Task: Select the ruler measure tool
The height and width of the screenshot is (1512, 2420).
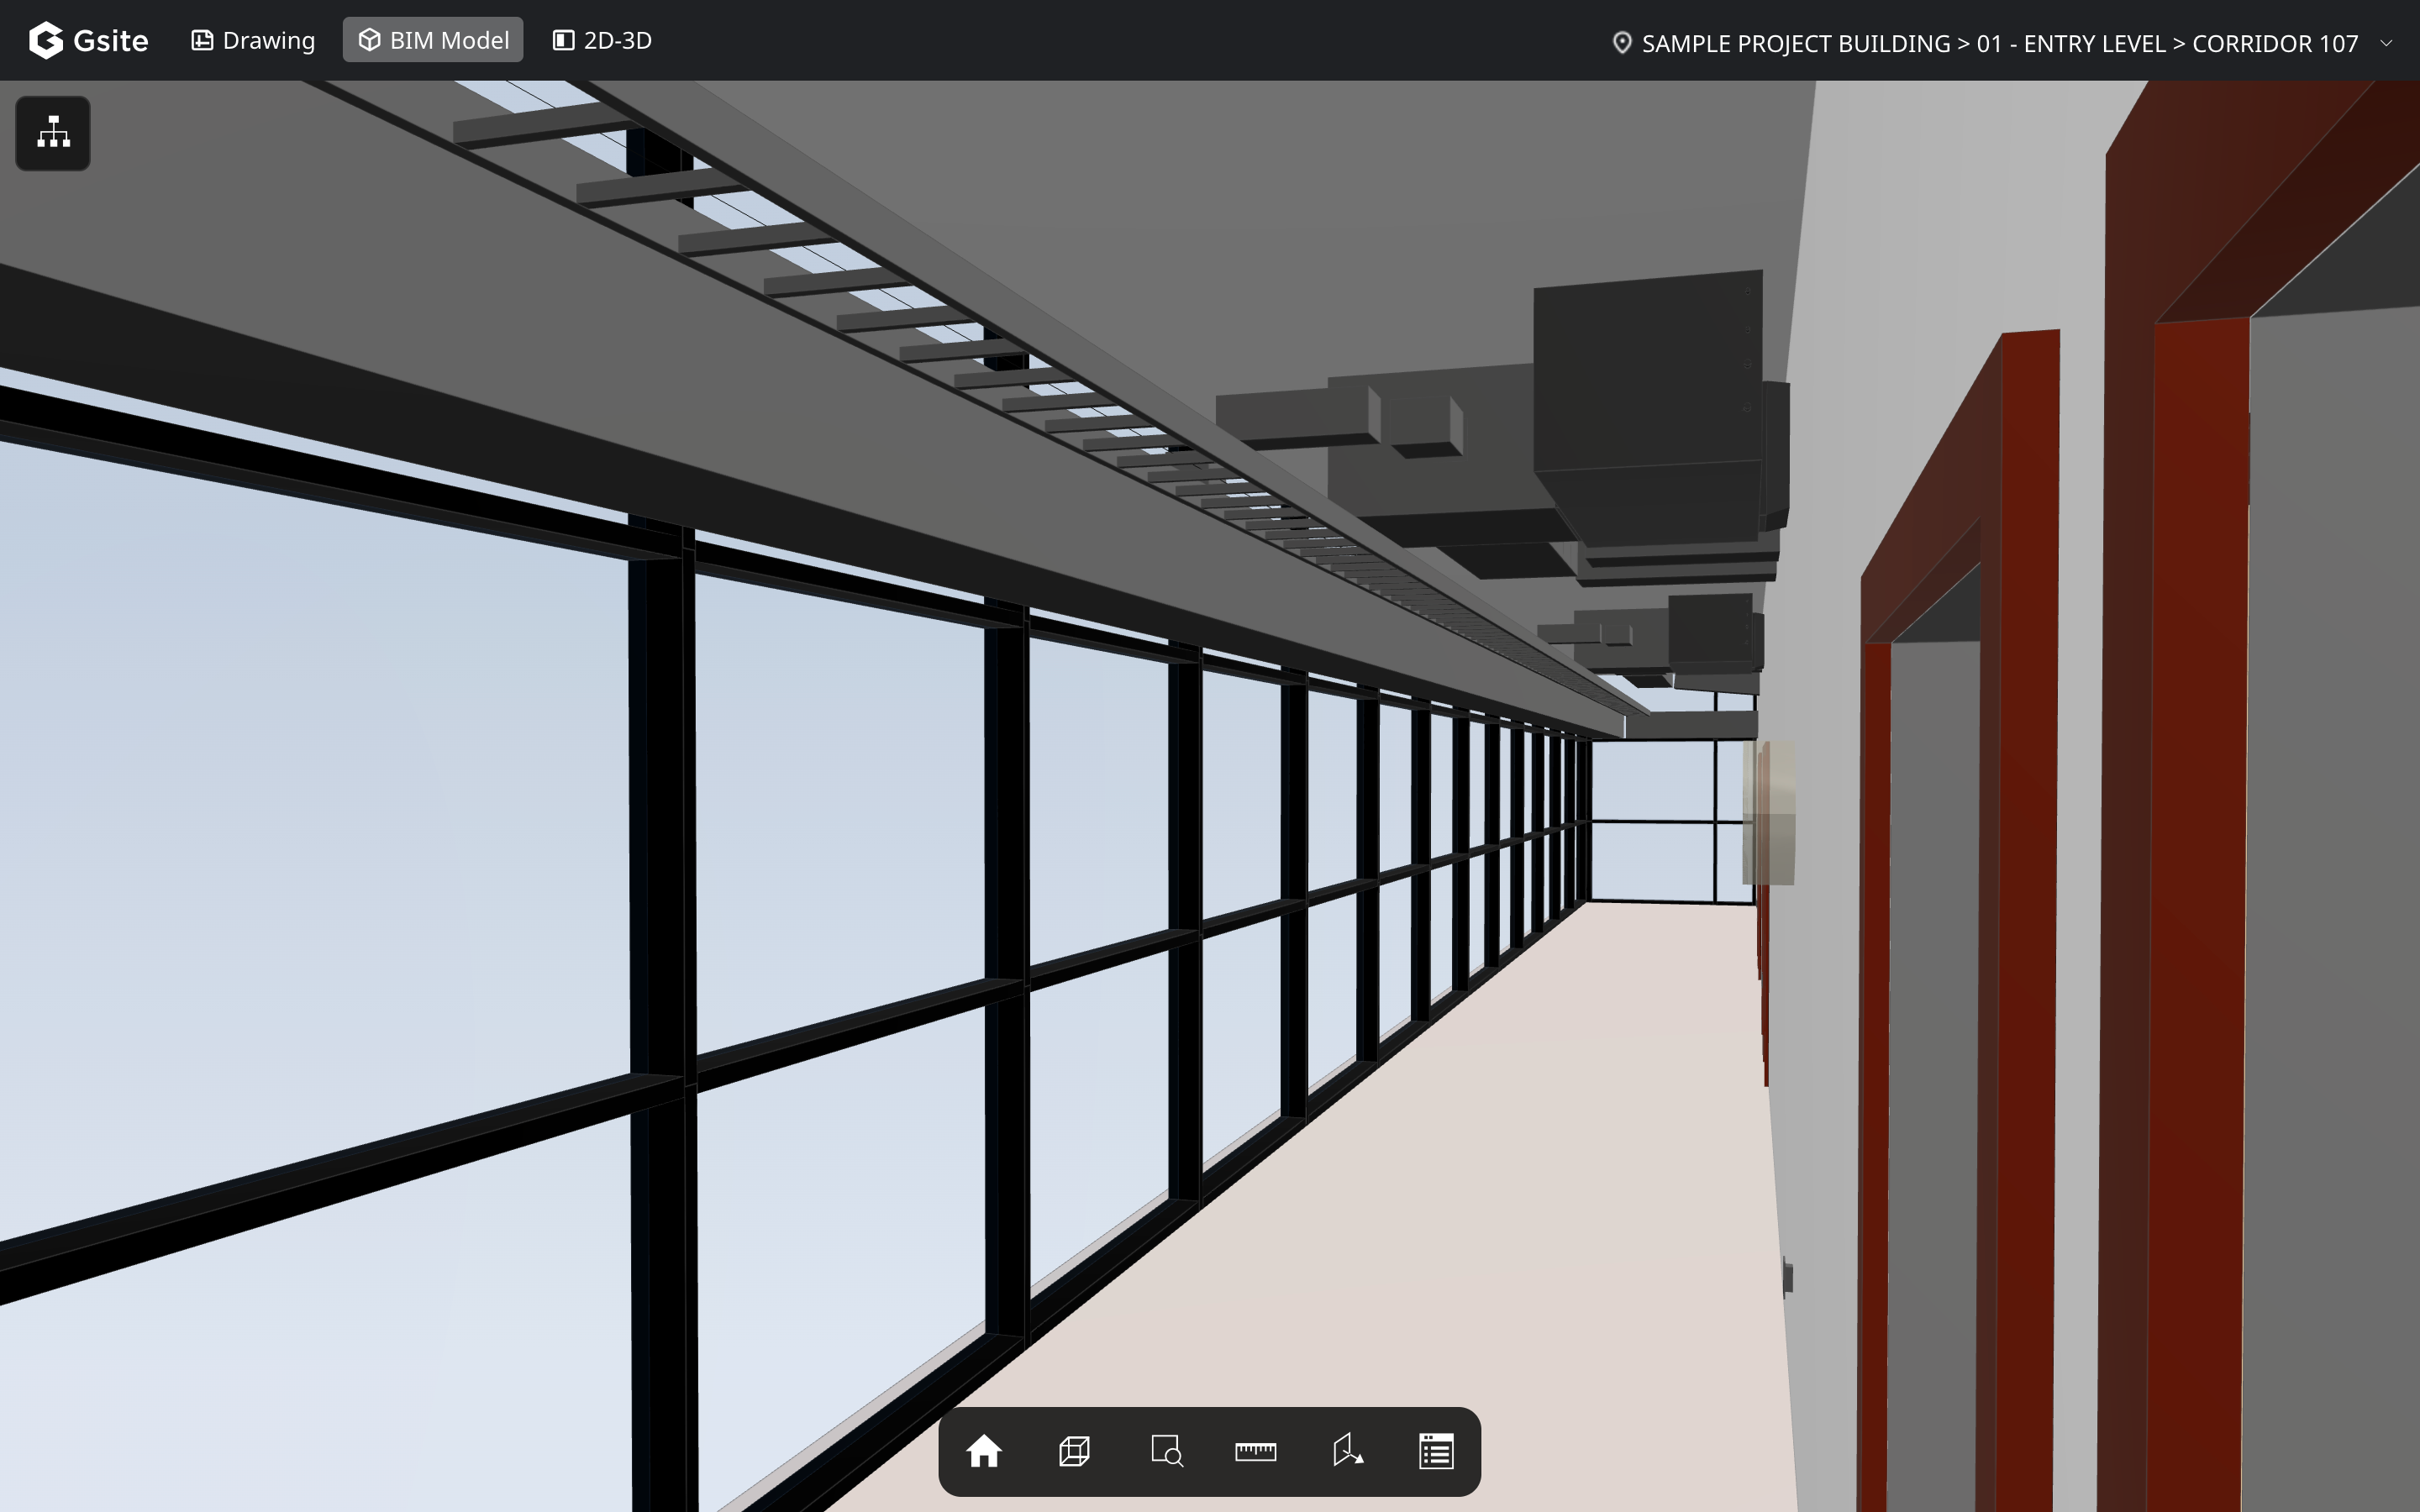Action: (x=1255, y=1450)
